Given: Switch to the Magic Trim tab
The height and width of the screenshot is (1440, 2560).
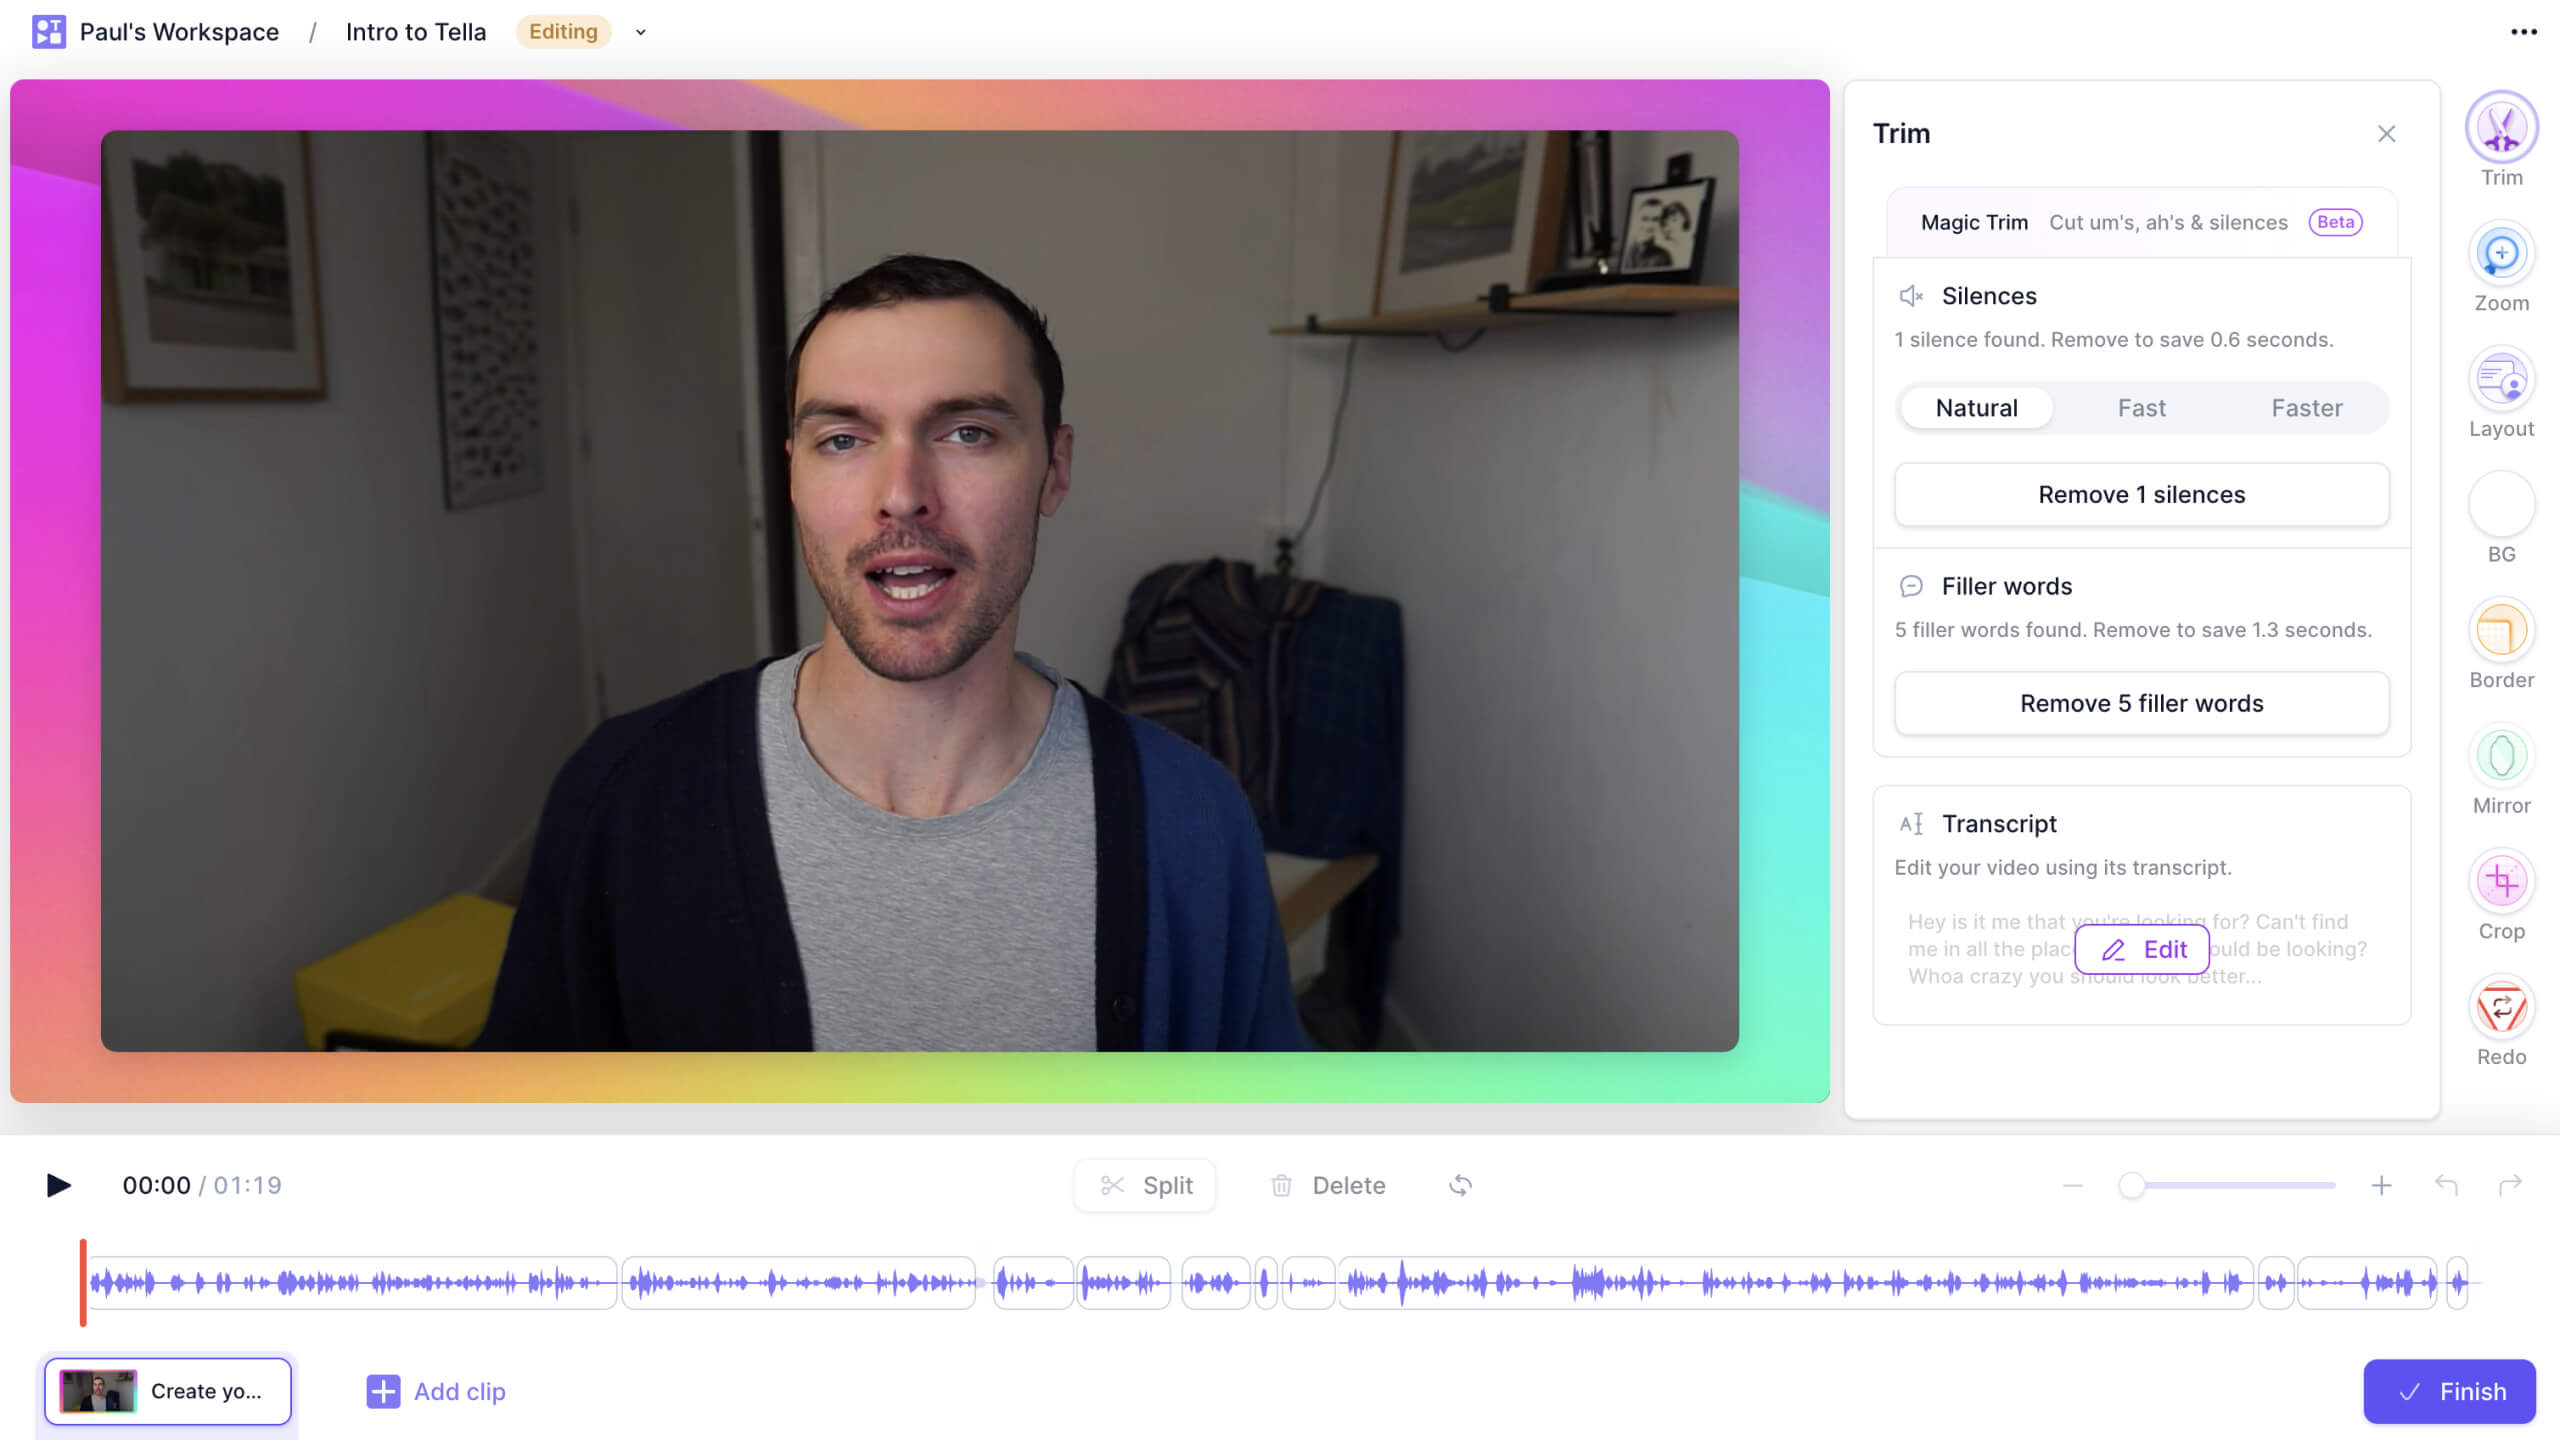Looking at the screenshot, I should (1973, 222).
